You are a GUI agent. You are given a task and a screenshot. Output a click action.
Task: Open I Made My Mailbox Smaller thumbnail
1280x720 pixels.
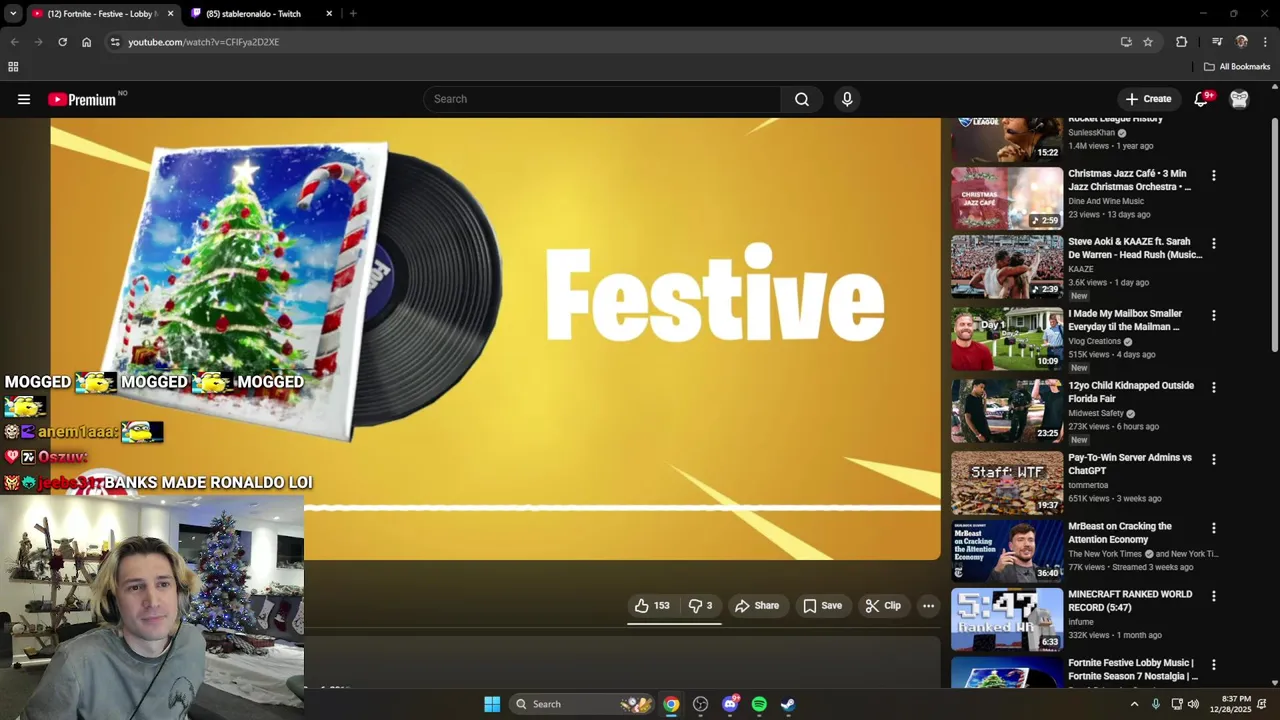point(1007,339)
